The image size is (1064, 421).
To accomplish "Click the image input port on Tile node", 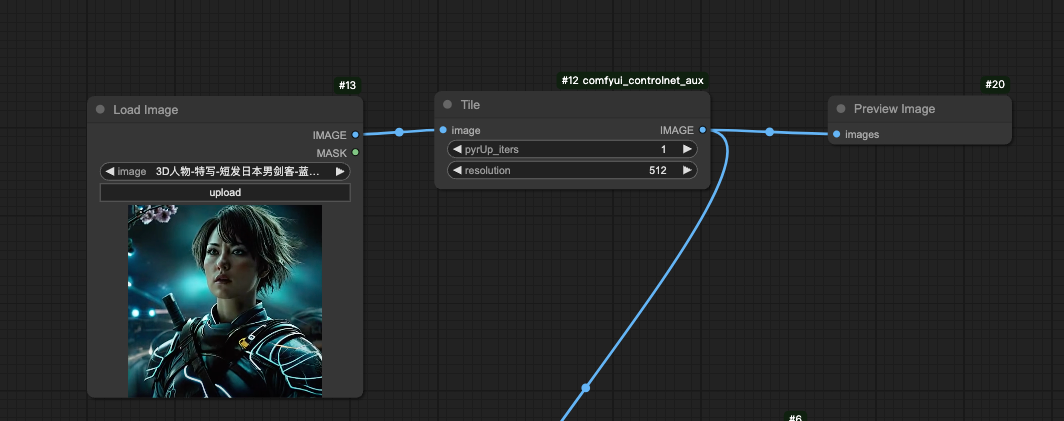I will click(443, 130).
